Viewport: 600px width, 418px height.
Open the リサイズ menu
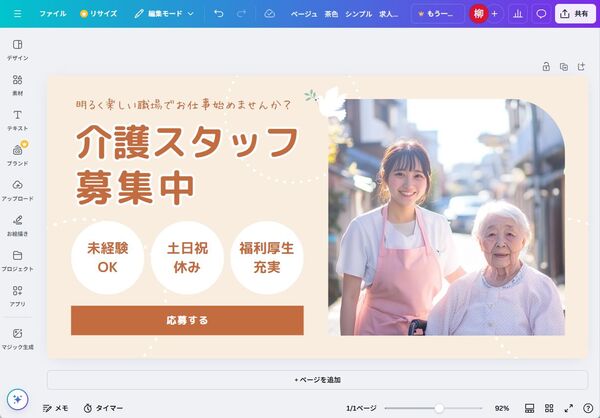tap(98, 14)
